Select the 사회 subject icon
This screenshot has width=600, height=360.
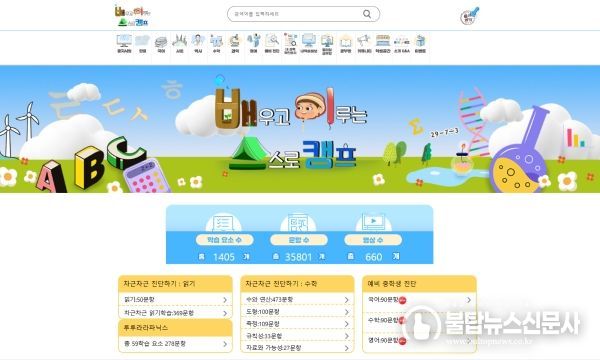point(179,44)
